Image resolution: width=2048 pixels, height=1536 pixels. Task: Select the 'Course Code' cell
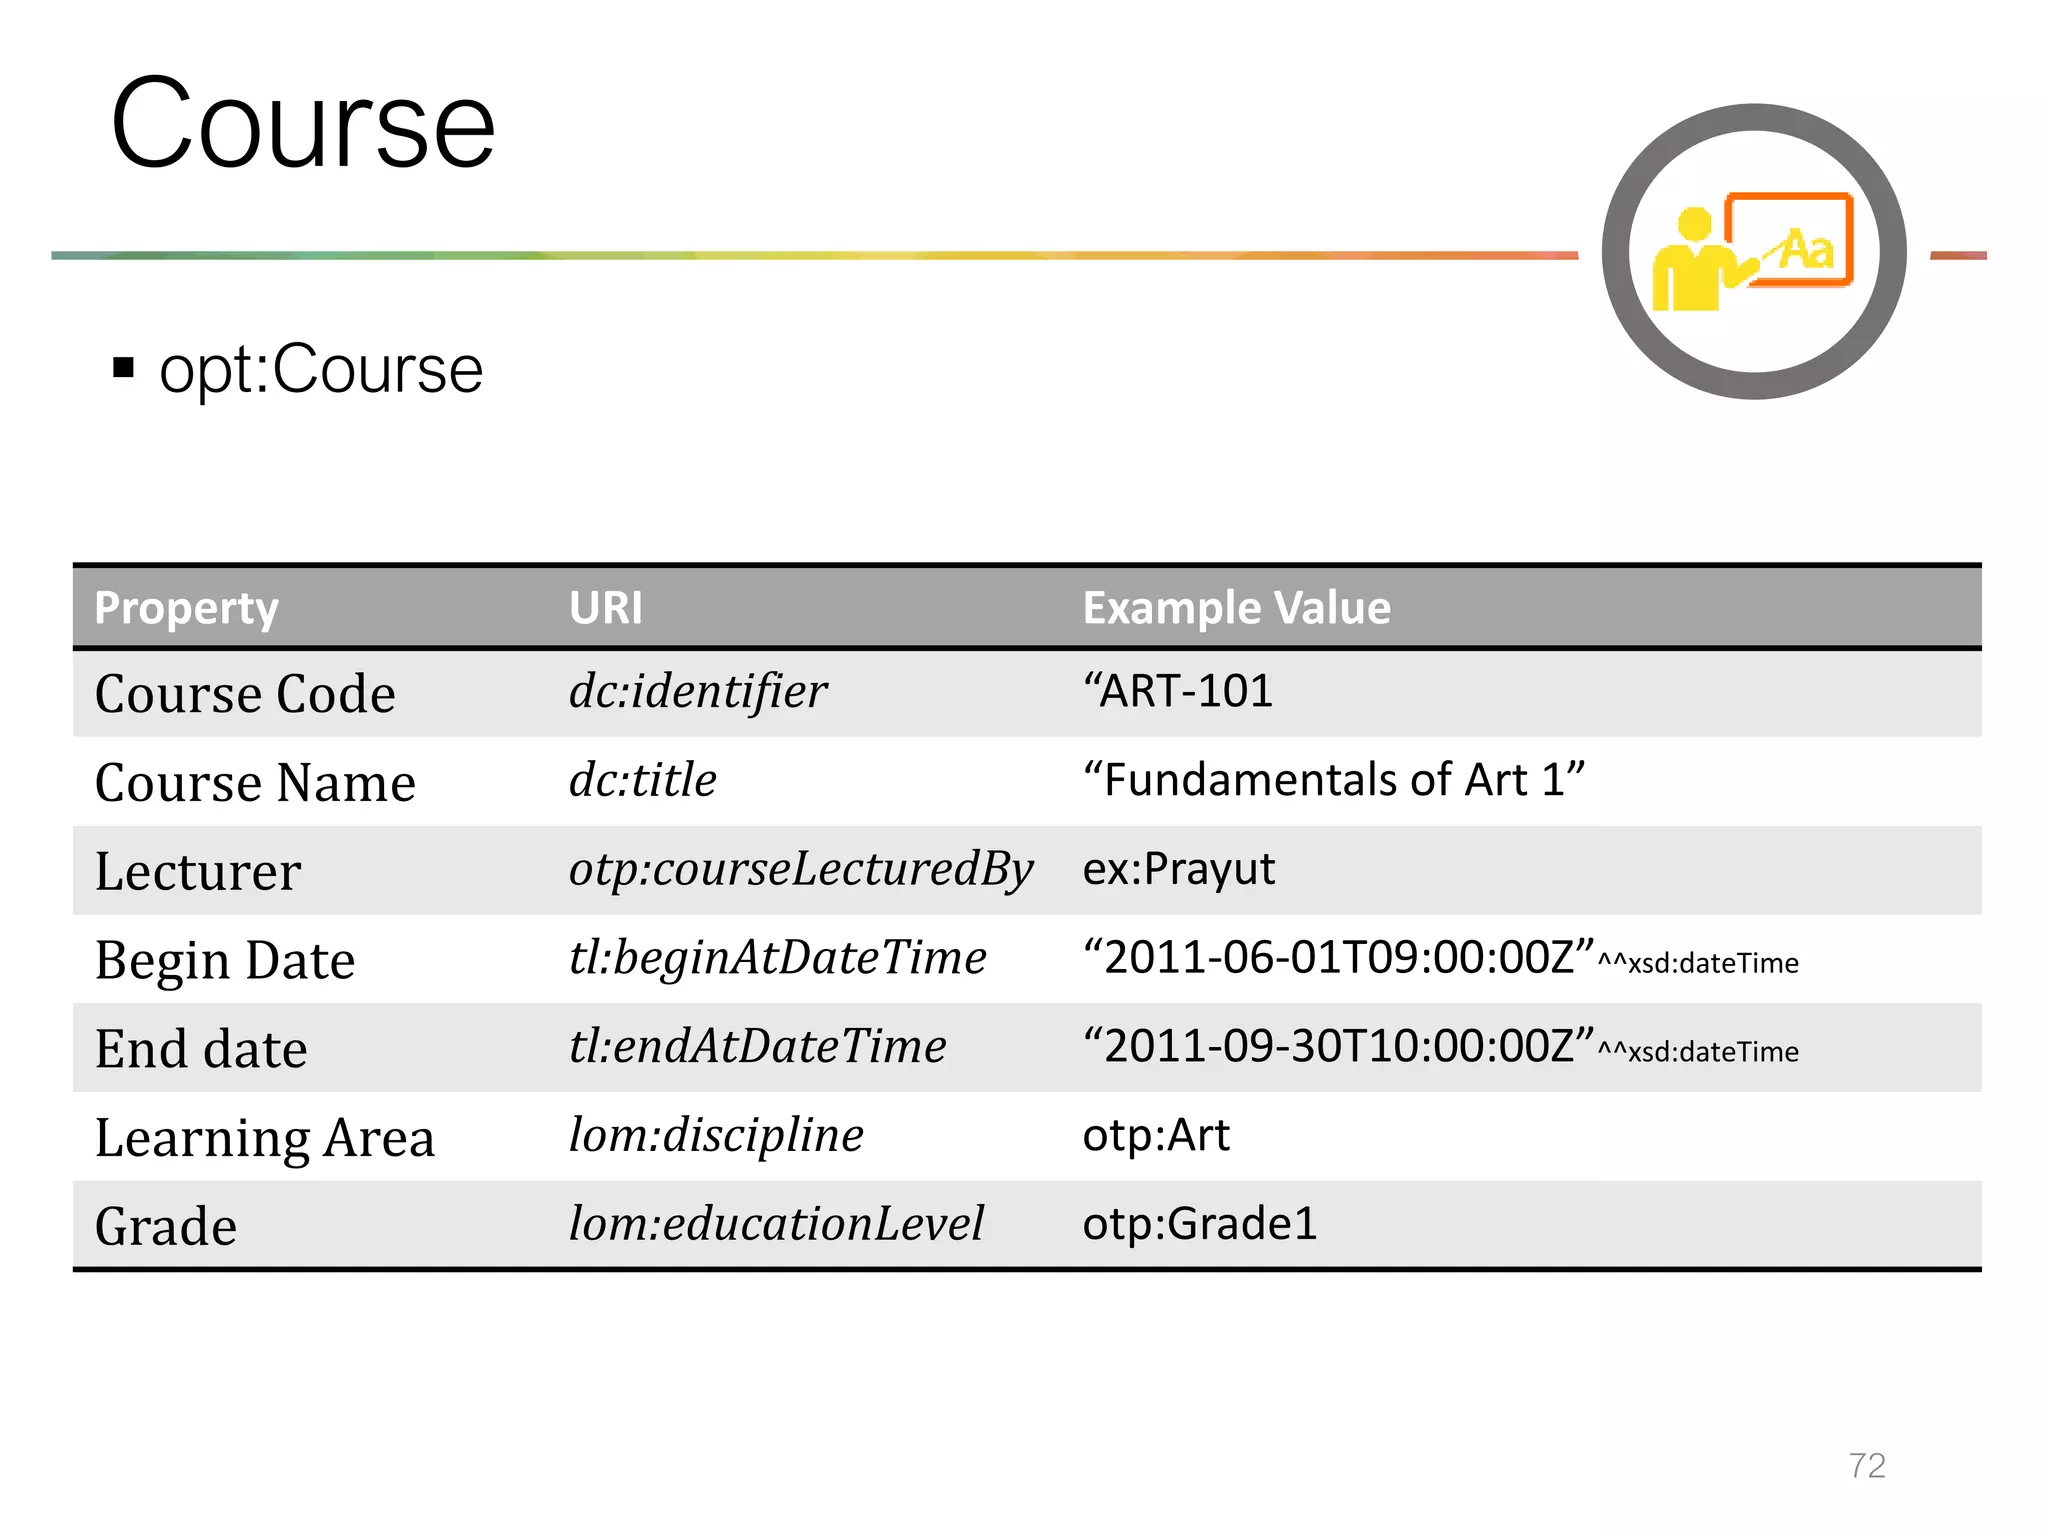pyautogui.click(x=245, y=693)
